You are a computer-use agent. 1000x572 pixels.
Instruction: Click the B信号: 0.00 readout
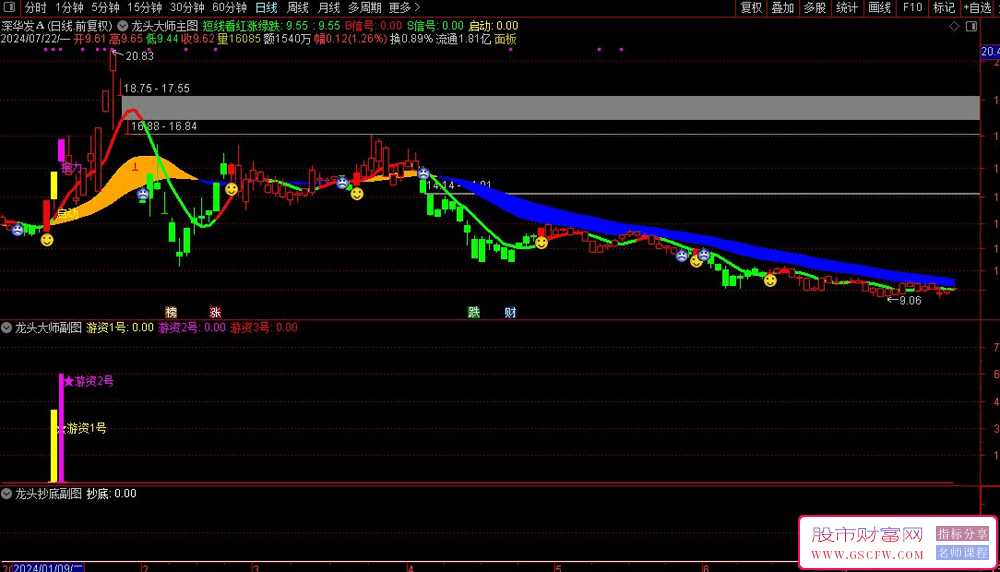tap(374, 26)
